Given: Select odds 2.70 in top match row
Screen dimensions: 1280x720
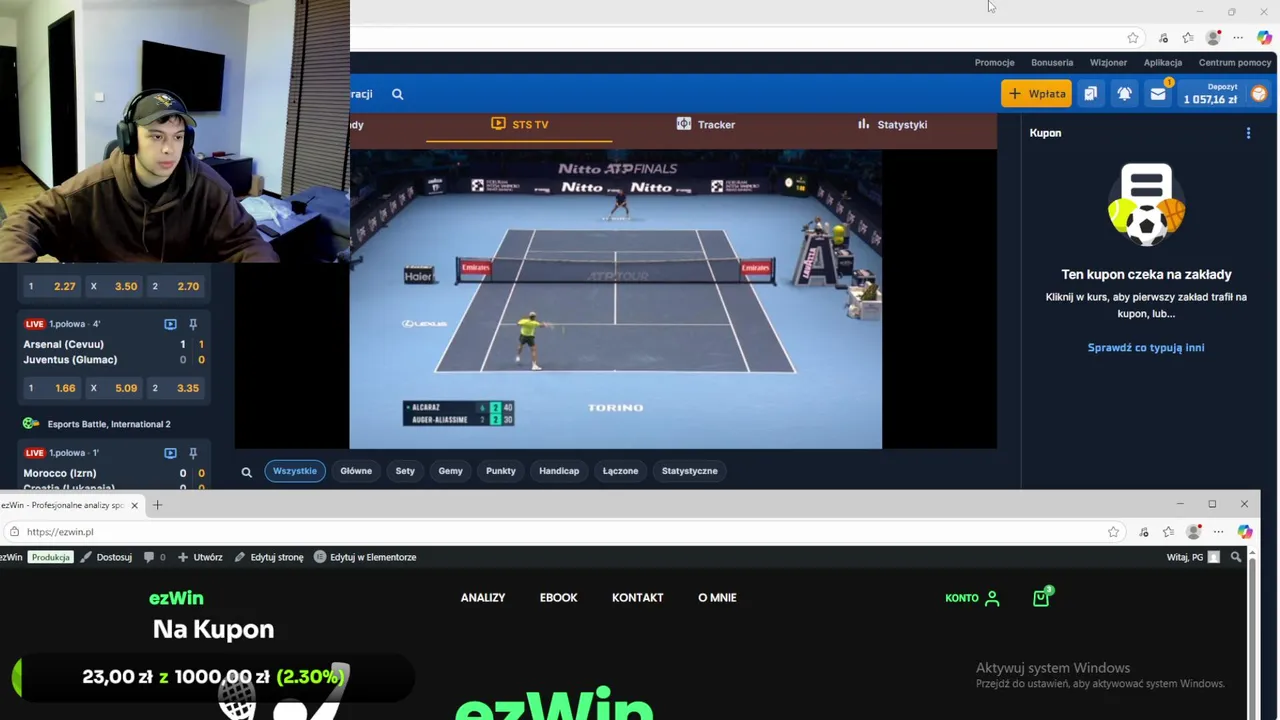Looking at the screenshot, I should 176,286.
